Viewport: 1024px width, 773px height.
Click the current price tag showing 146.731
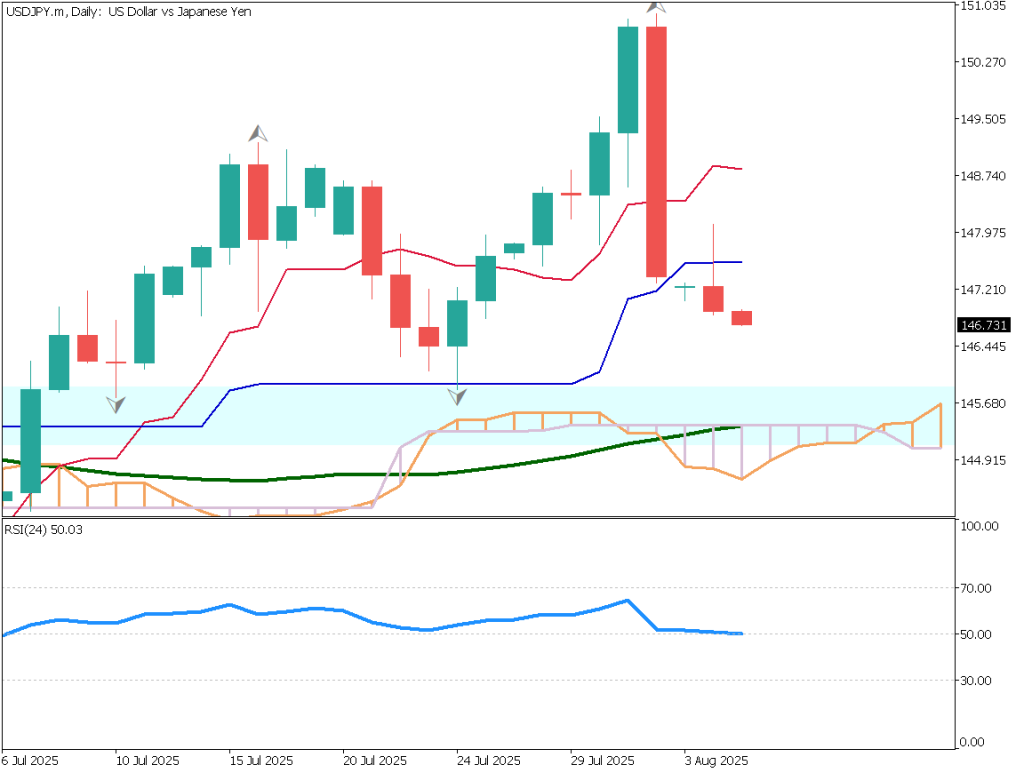point(983,324)
